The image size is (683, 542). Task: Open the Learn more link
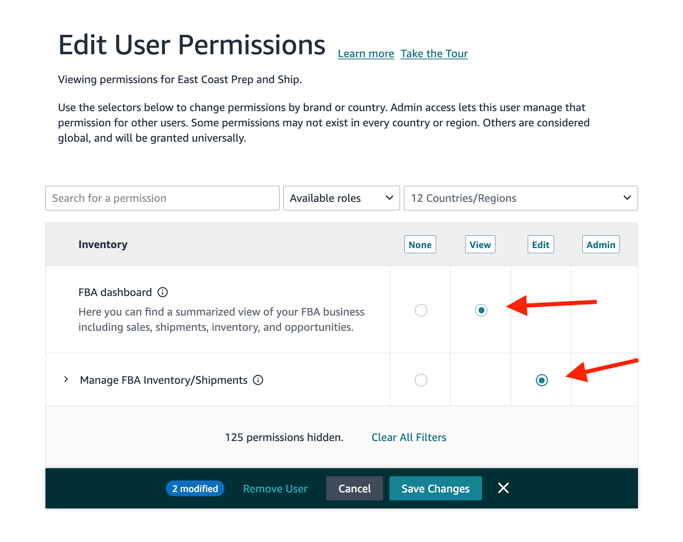coord(366,54)
